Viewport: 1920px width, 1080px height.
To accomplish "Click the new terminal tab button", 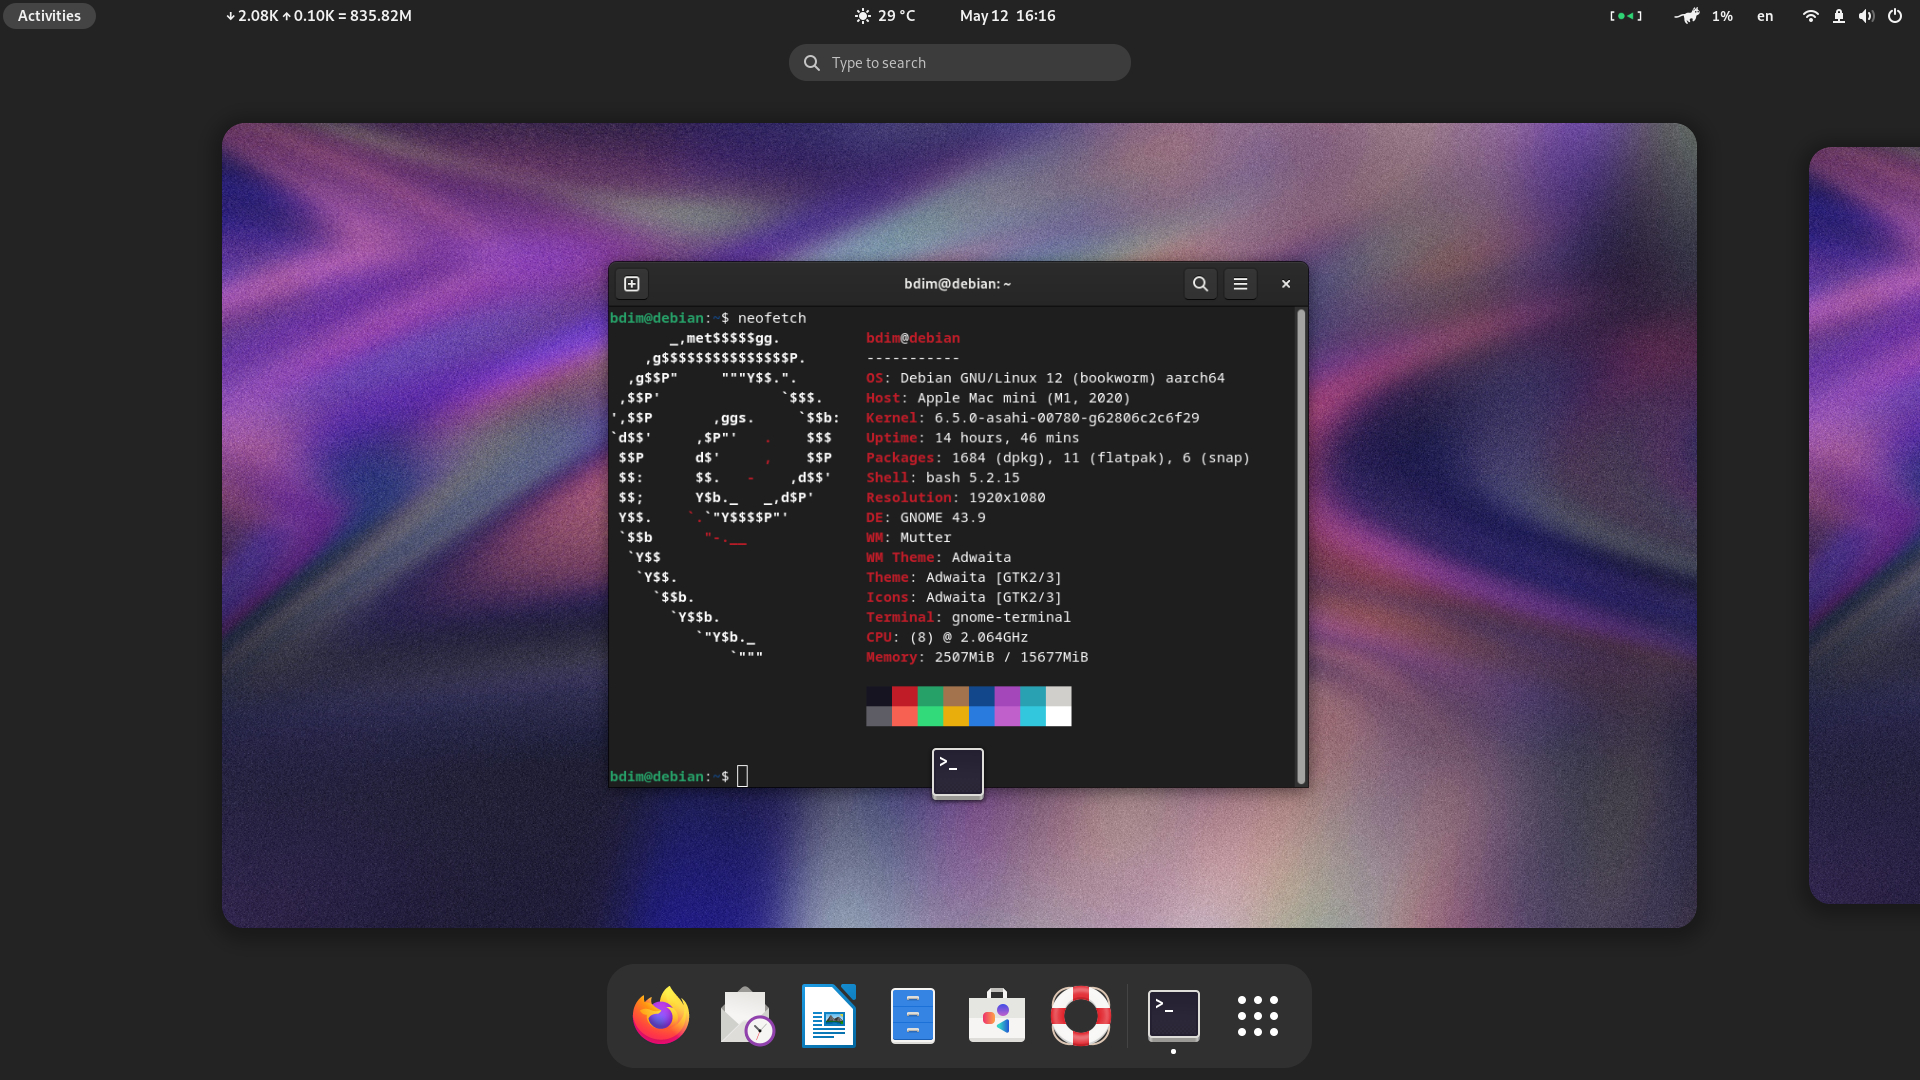I will [x=631, y=283].
